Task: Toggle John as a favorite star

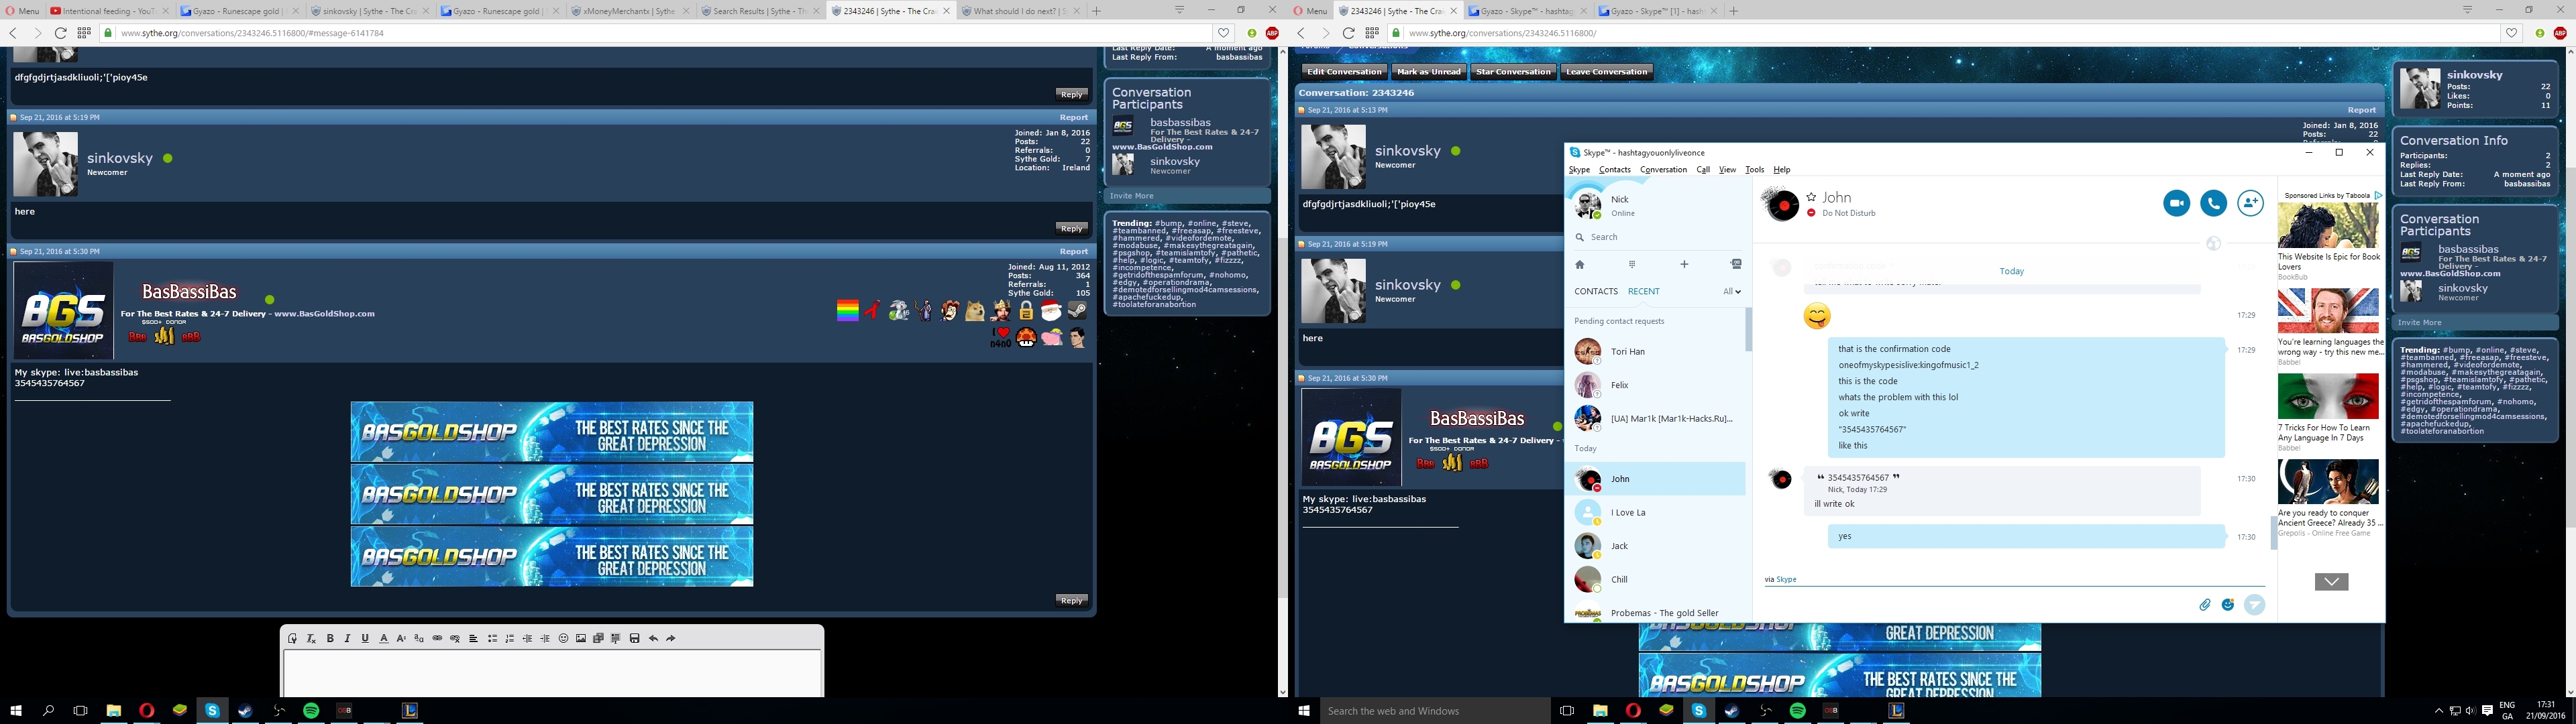Action: (1811, 197)
